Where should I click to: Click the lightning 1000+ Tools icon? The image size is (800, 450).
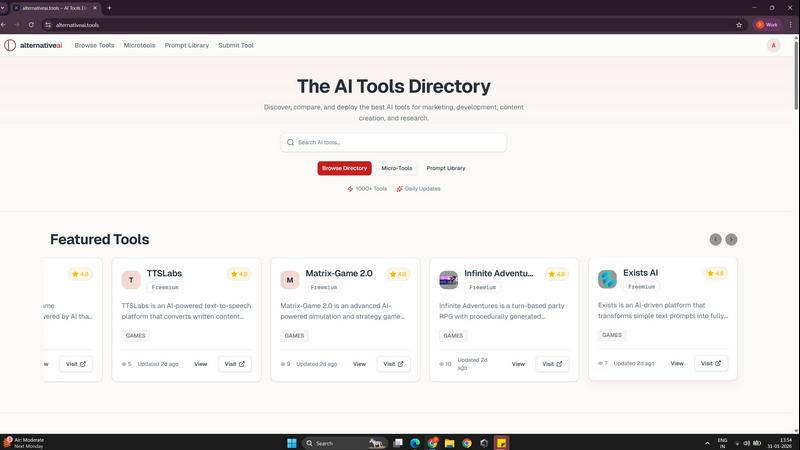pos(350,189)
